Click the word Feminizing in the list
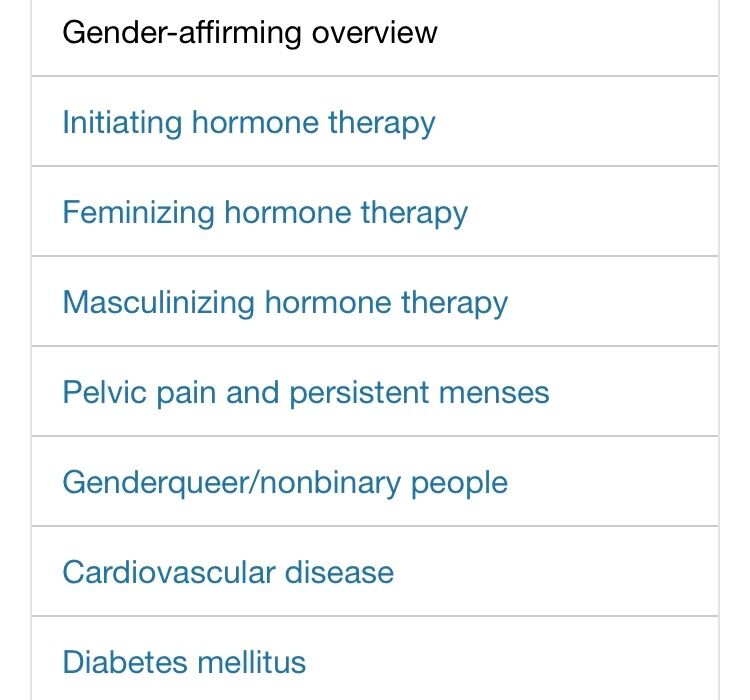Screen dimensions: 750x700 (139, 213)
